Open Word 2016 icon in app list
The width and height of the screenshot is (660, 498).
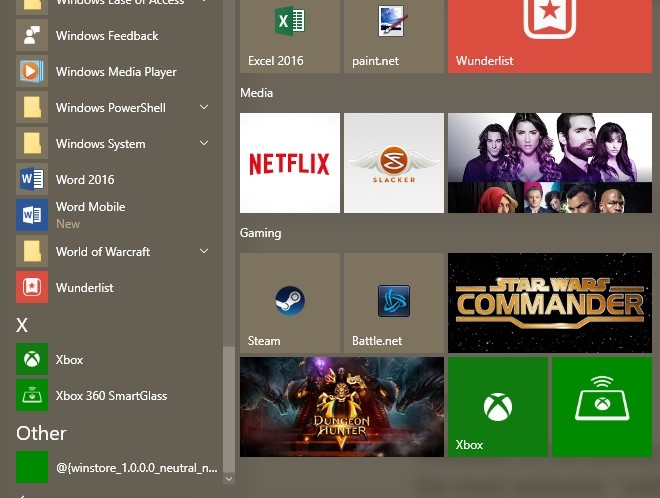[x=32, y=179]
